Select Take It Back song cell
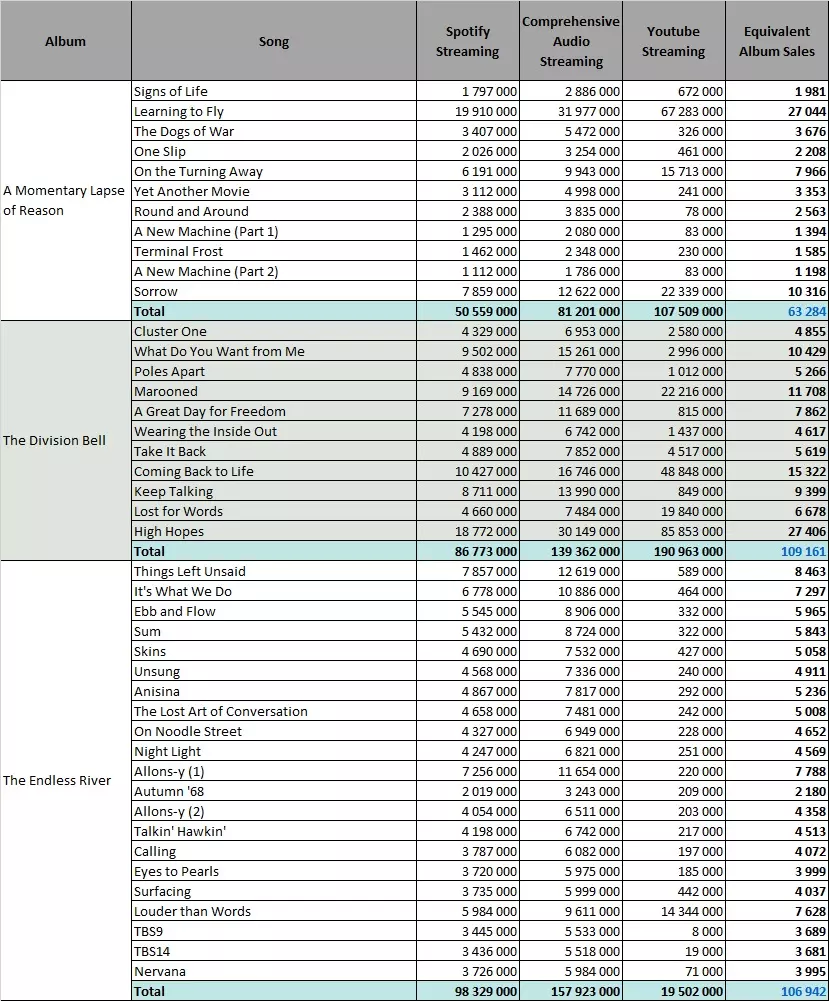The height and width of the screenshot is (1001, 829). [x=274, y=451]
